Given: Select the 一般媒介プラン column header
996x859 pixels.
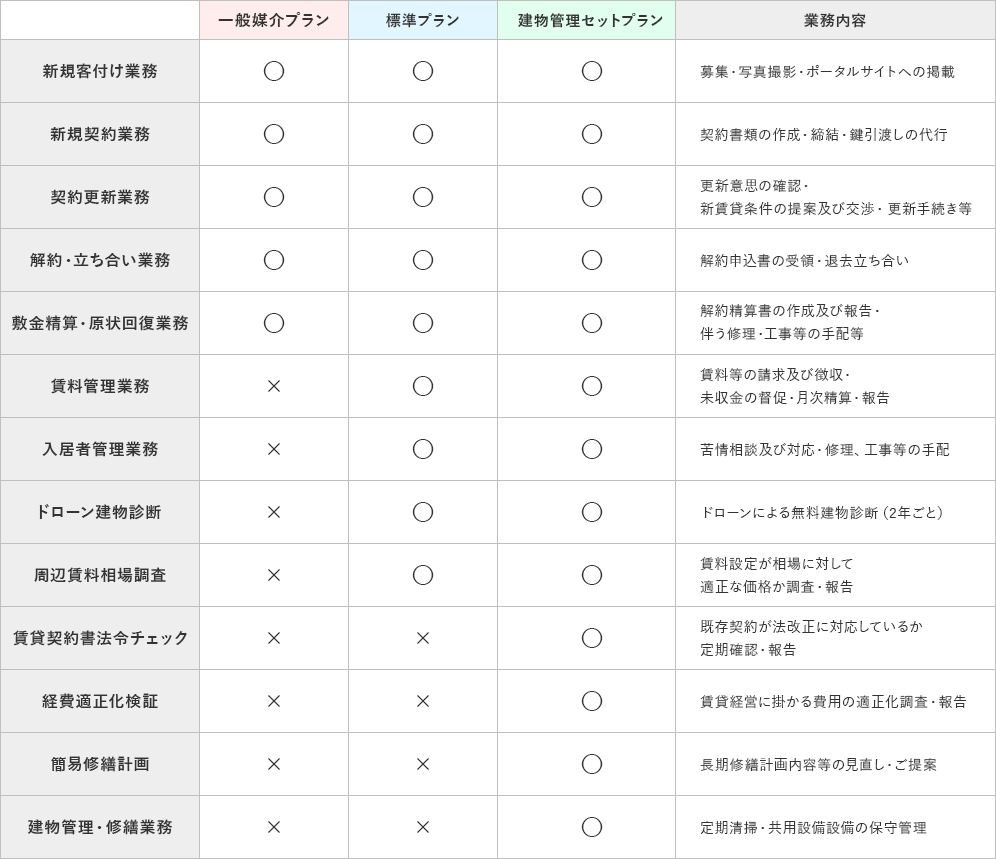Looking at the screenshot, I should (x=274, y=20).
